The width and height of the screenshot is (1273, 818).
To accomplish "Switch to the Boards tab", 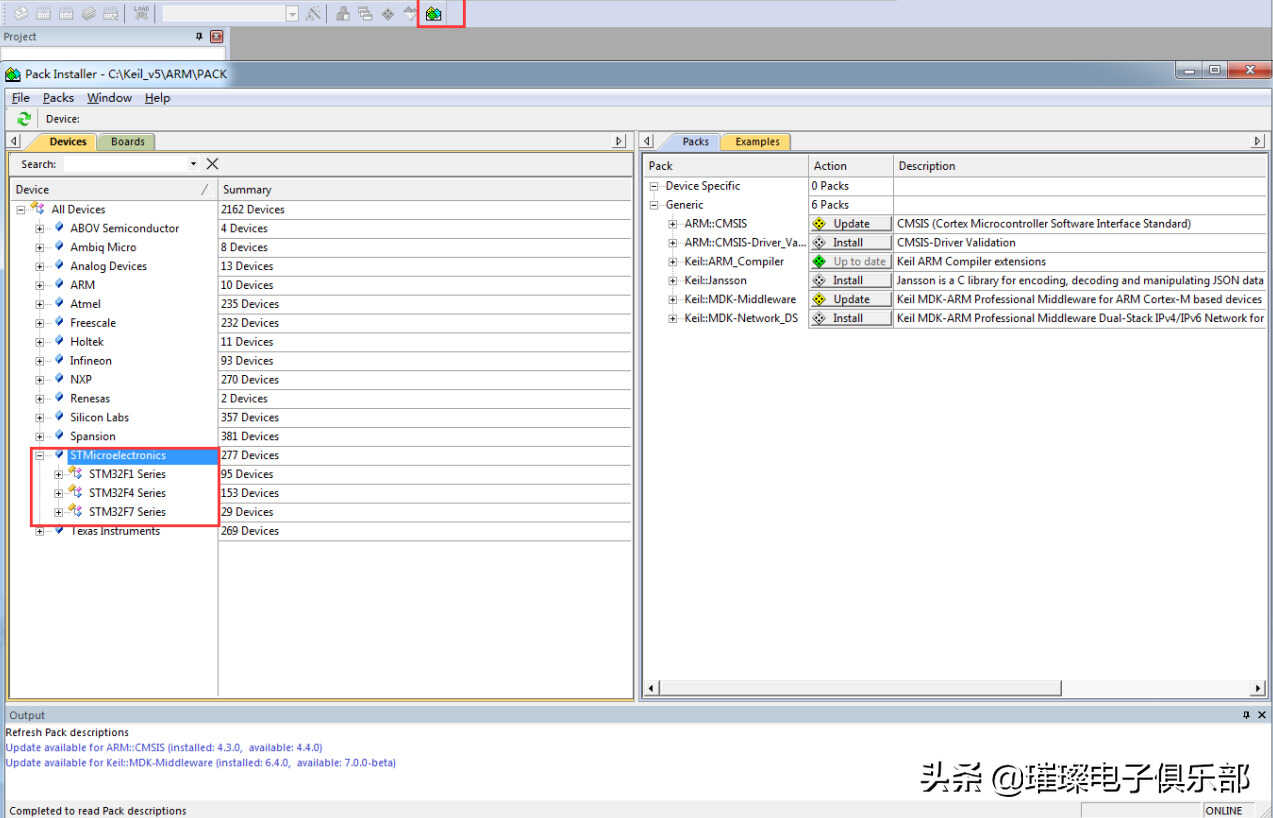I will coord(128,142).
